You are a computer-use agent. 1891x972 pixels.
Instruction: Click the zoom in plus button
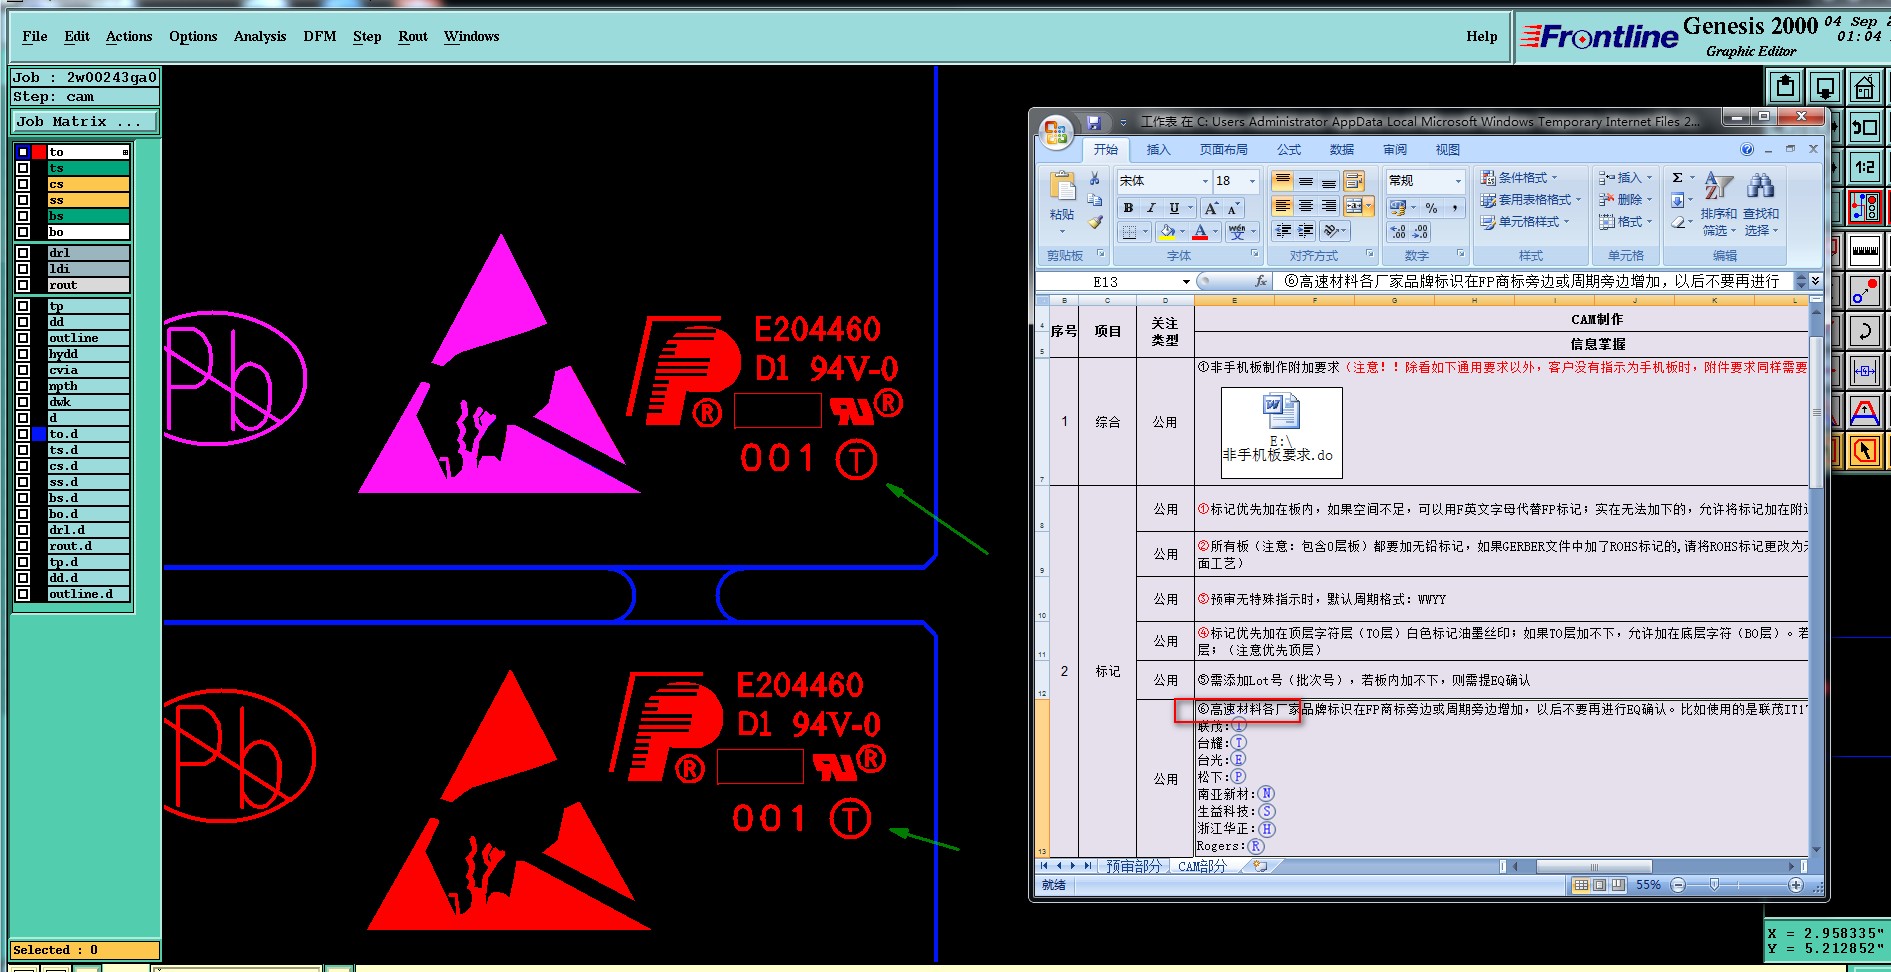point(1796,885)
